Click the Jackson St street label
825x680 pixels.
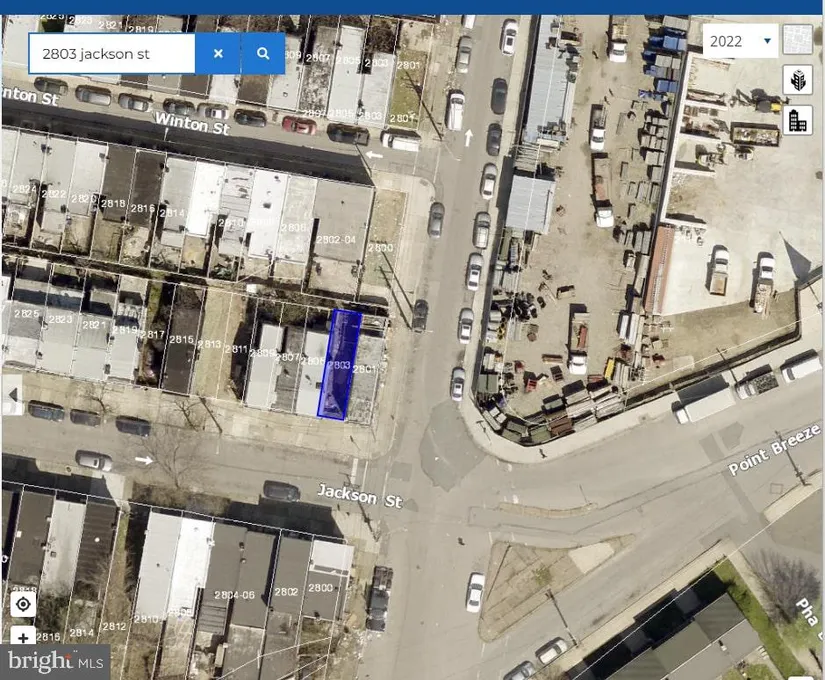(347, 494)
